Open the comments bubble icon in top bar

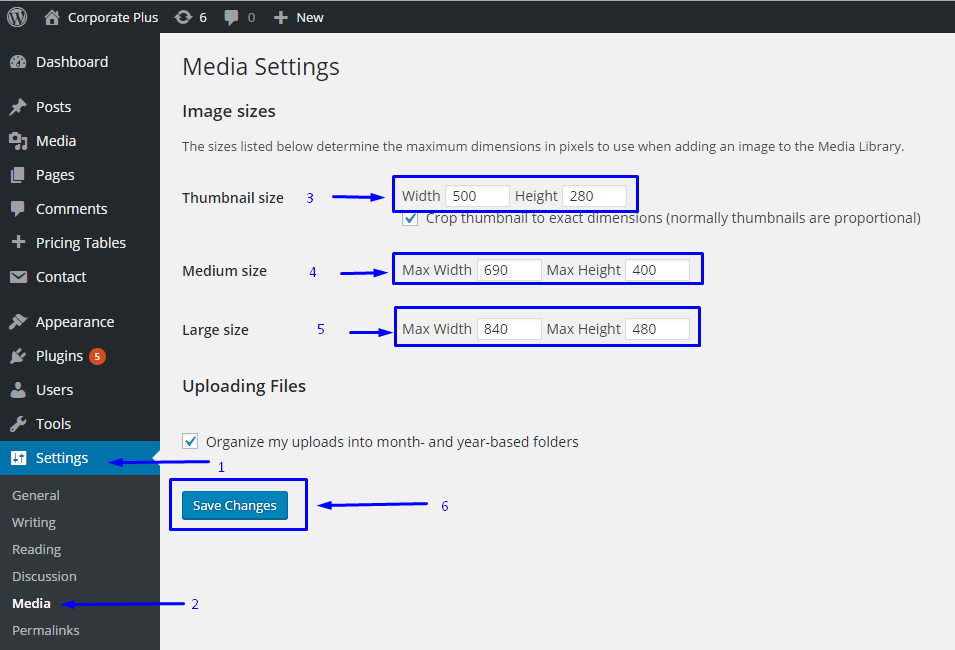coord(231,18)
